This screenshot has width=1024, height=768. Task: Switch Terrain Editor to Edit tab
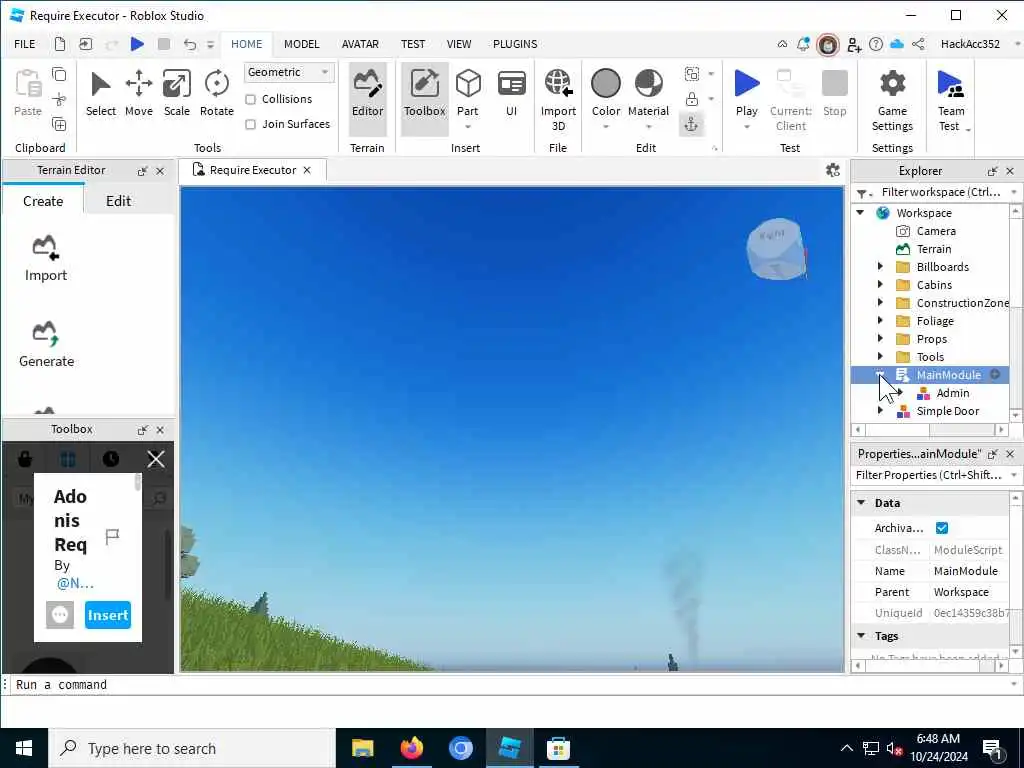(118, 201)
